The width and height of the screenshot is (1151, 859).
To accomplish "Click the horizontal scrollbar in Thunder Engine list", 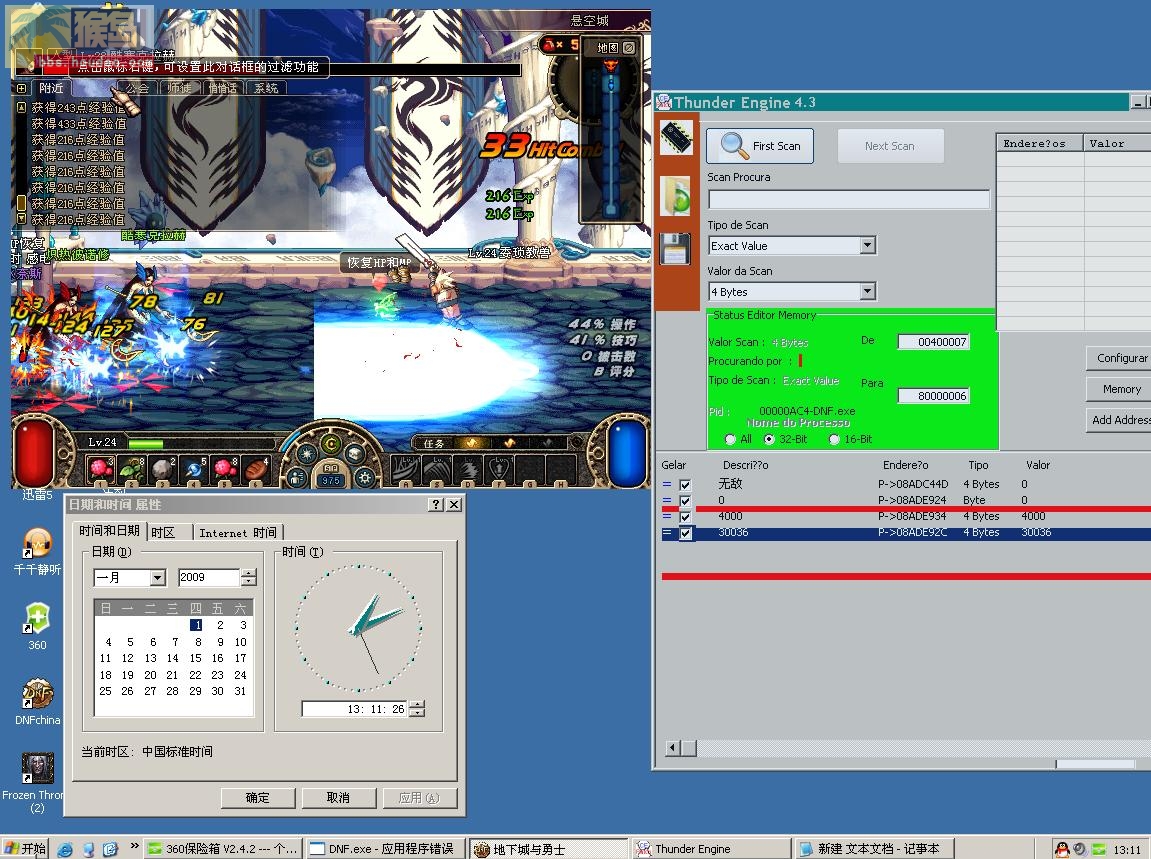I will click(908, 748).
